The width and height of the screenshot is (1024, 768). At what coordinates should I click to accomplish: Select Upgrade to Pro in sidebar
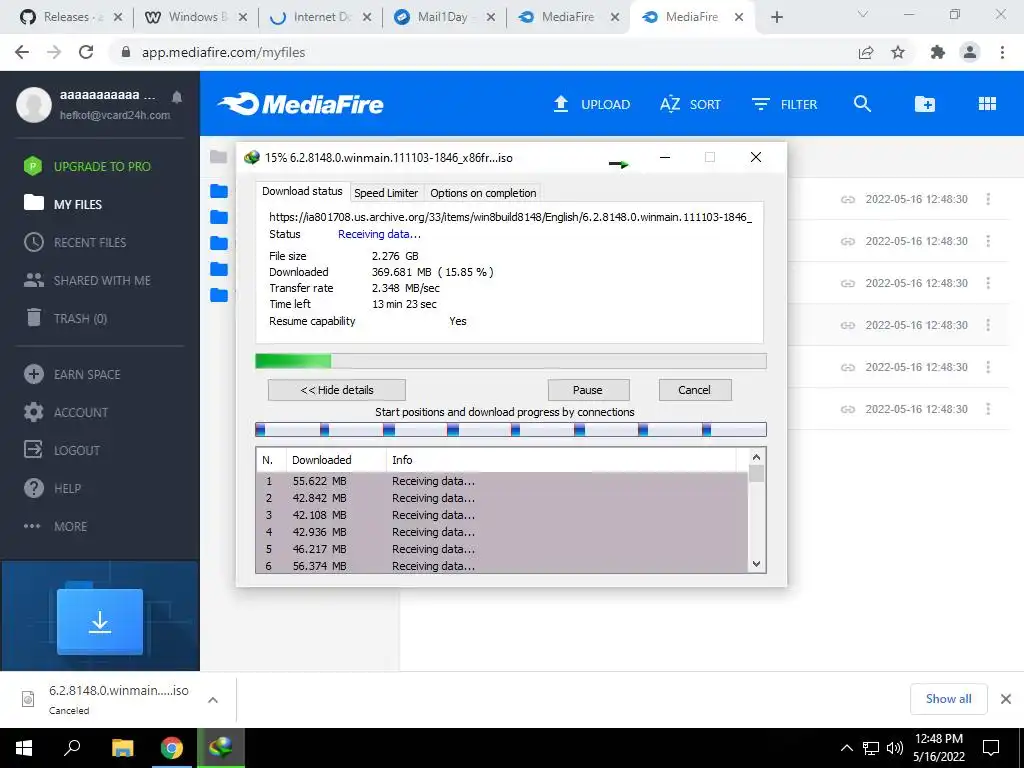click(x=88, y=167)
